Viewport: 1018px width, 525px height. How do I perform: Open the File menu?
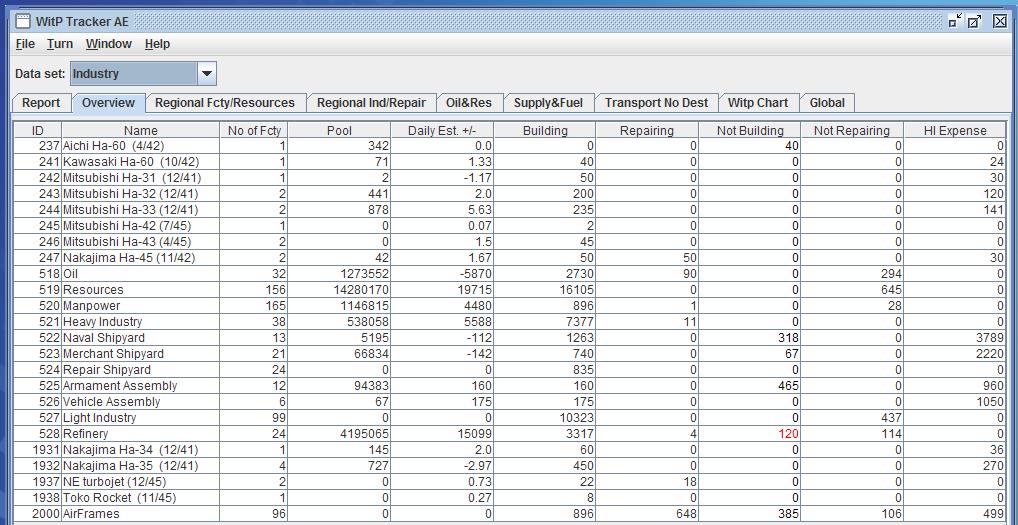[25, 43]
